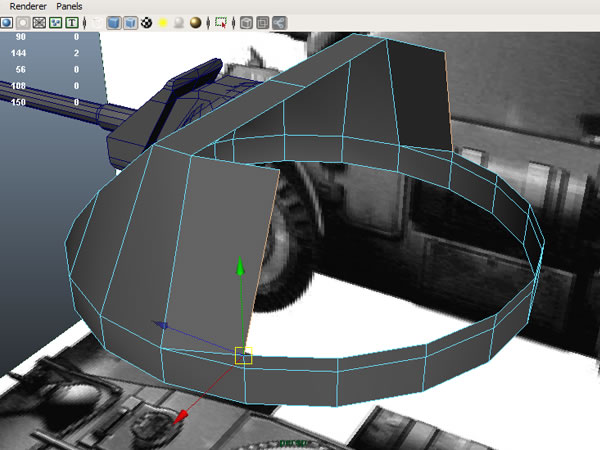Image resolution: width=600 pixels, height=450 pixels.
Task: Toggle Resolution Gate gray circle icon
Action: (x=23, y=23)
